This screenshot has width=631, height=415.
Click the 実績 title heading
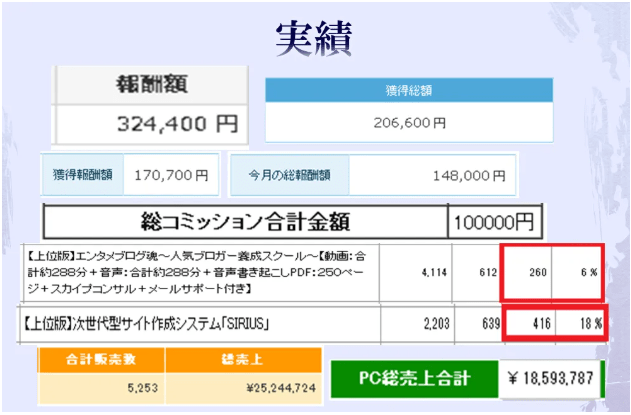pos(313,39)
